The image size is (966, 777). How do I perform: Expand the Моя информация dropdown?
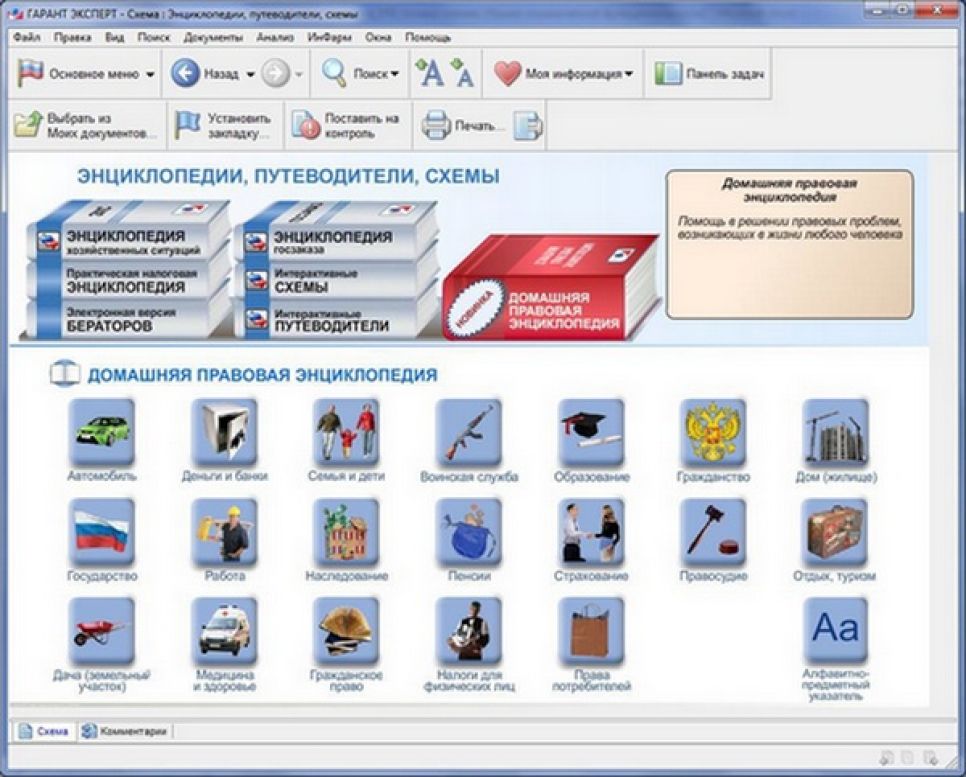(x=628, y=74)
